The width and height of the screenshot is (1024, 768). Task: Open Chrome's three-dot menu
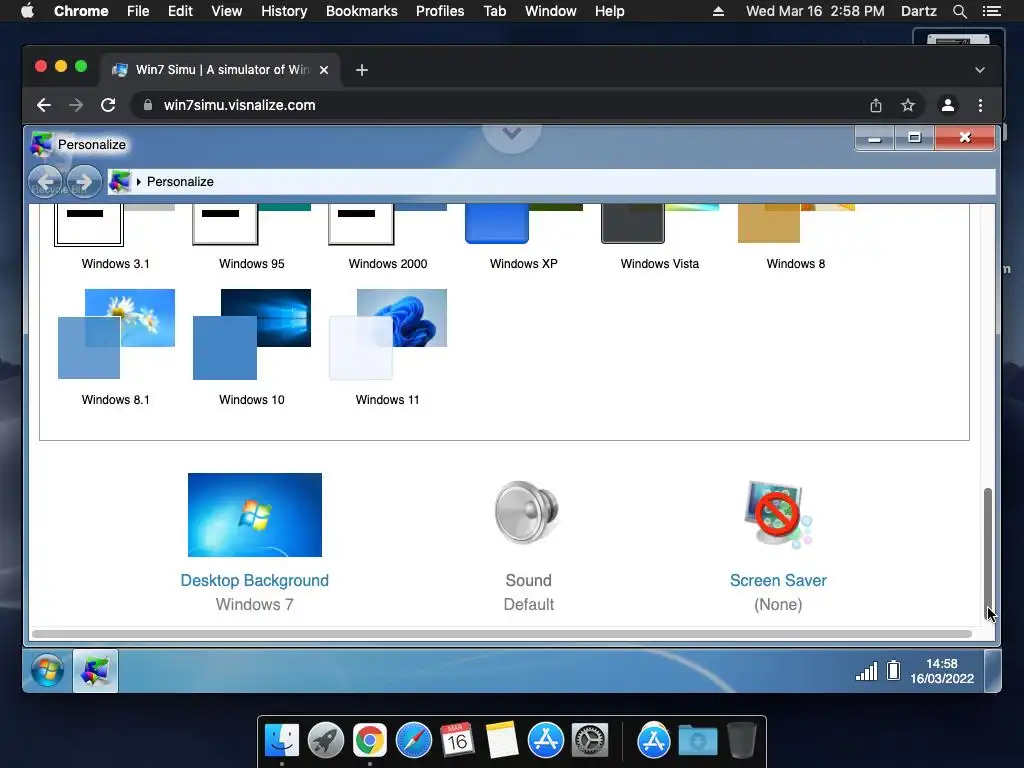(x=980, y=105)
